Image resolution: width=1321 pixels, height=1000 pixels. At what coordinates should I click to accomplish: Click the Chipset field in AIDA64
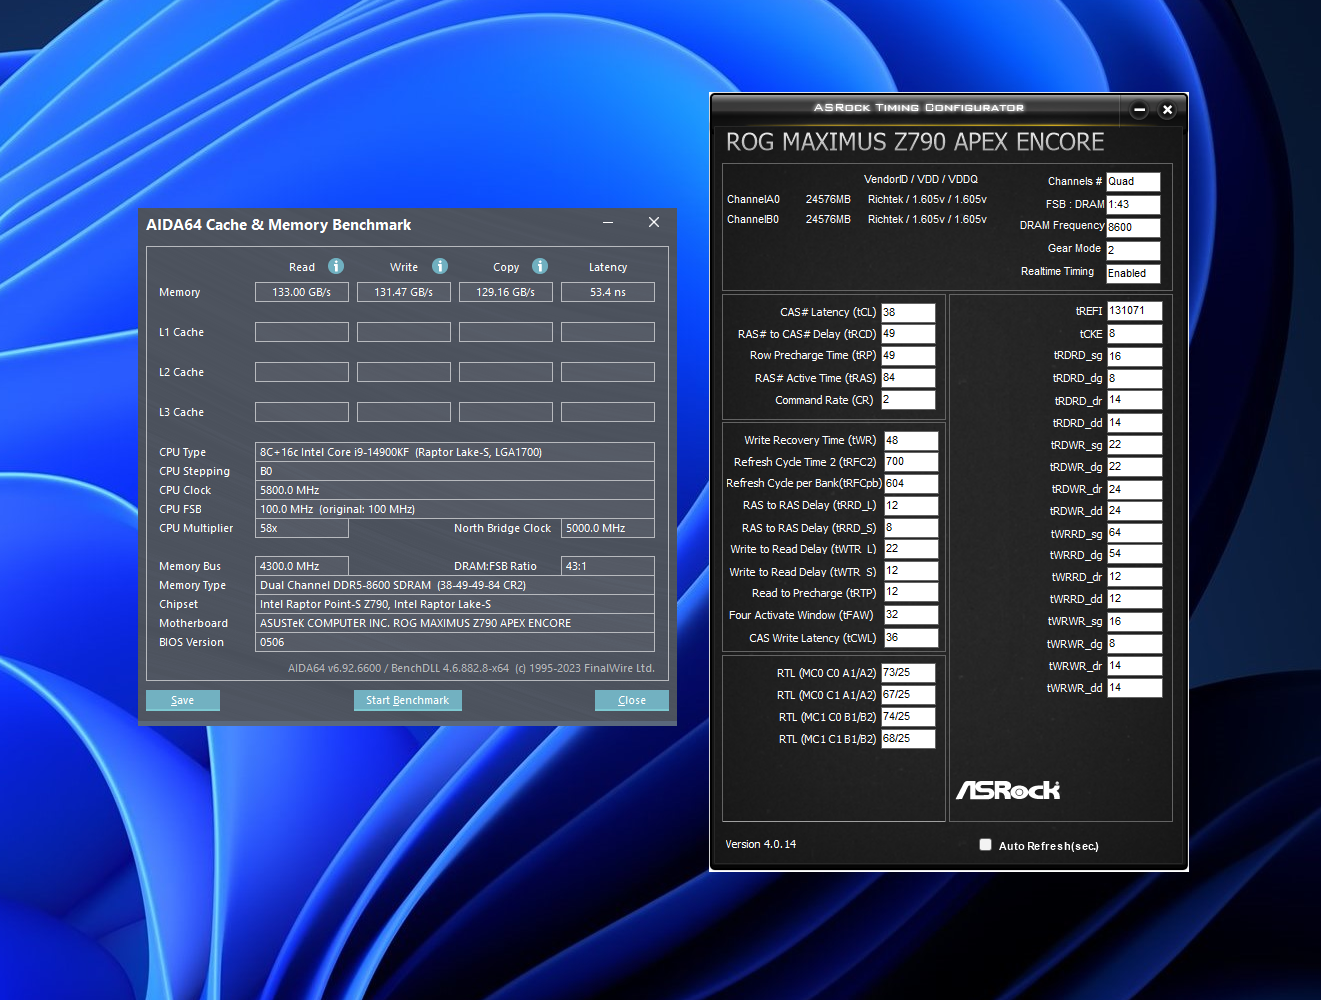(x=455, y=604)
